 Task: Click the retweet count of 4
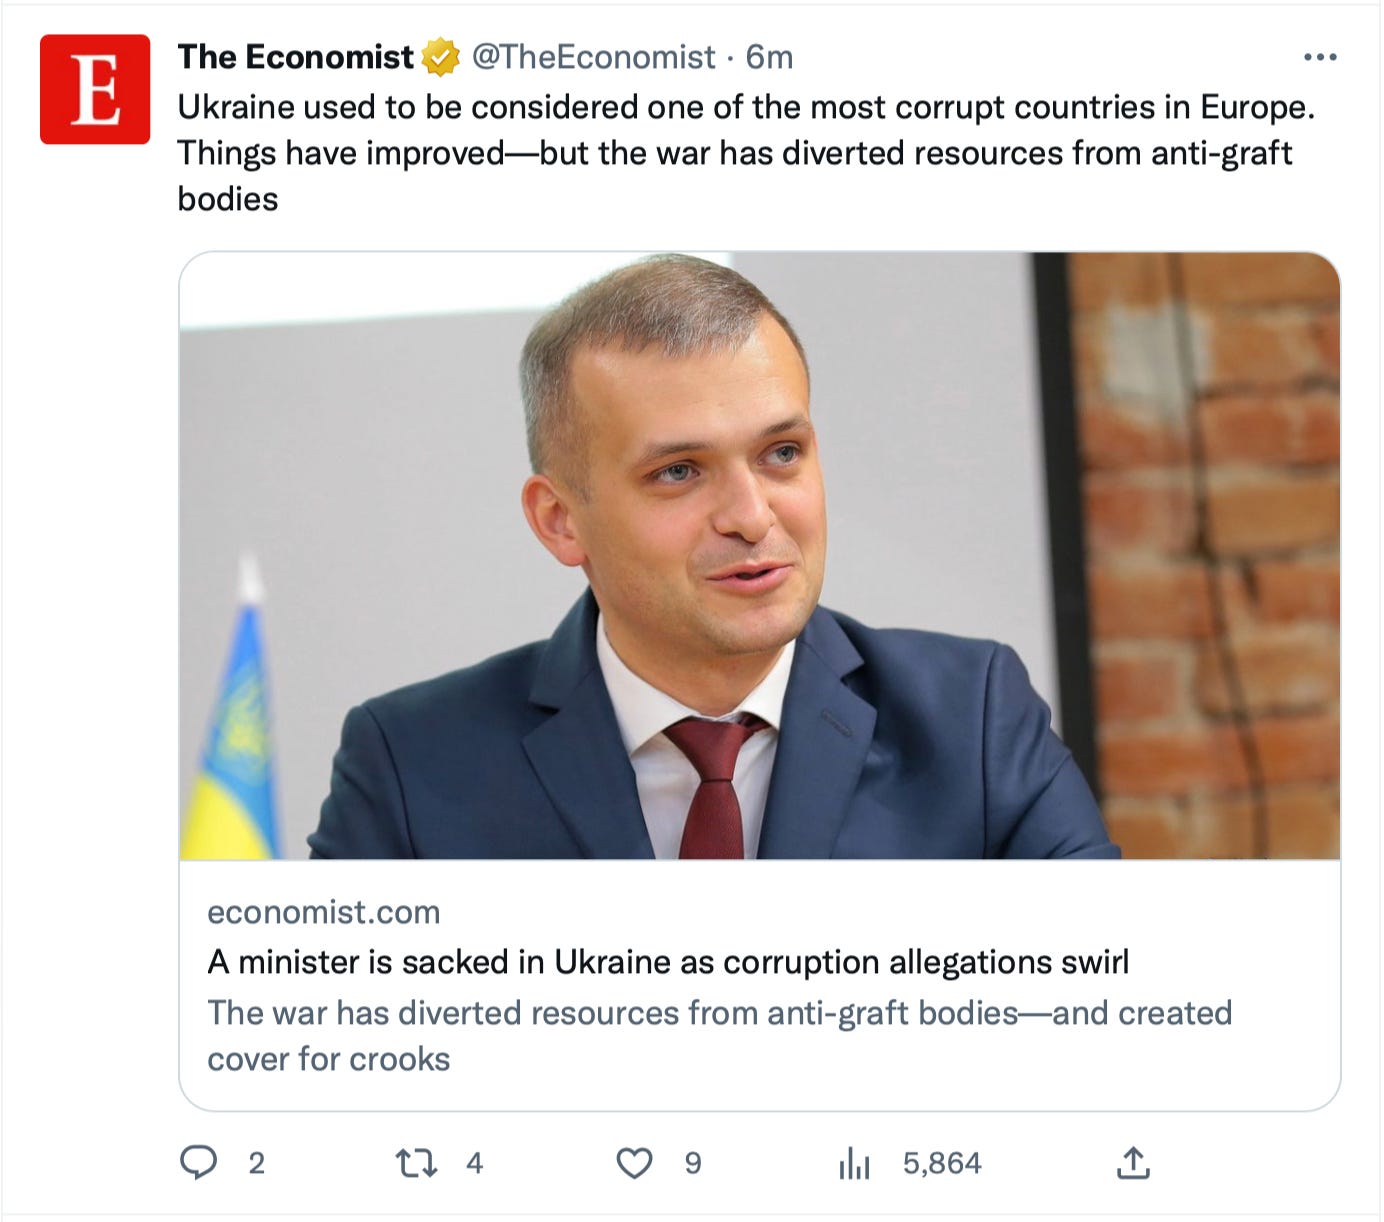475,1163
